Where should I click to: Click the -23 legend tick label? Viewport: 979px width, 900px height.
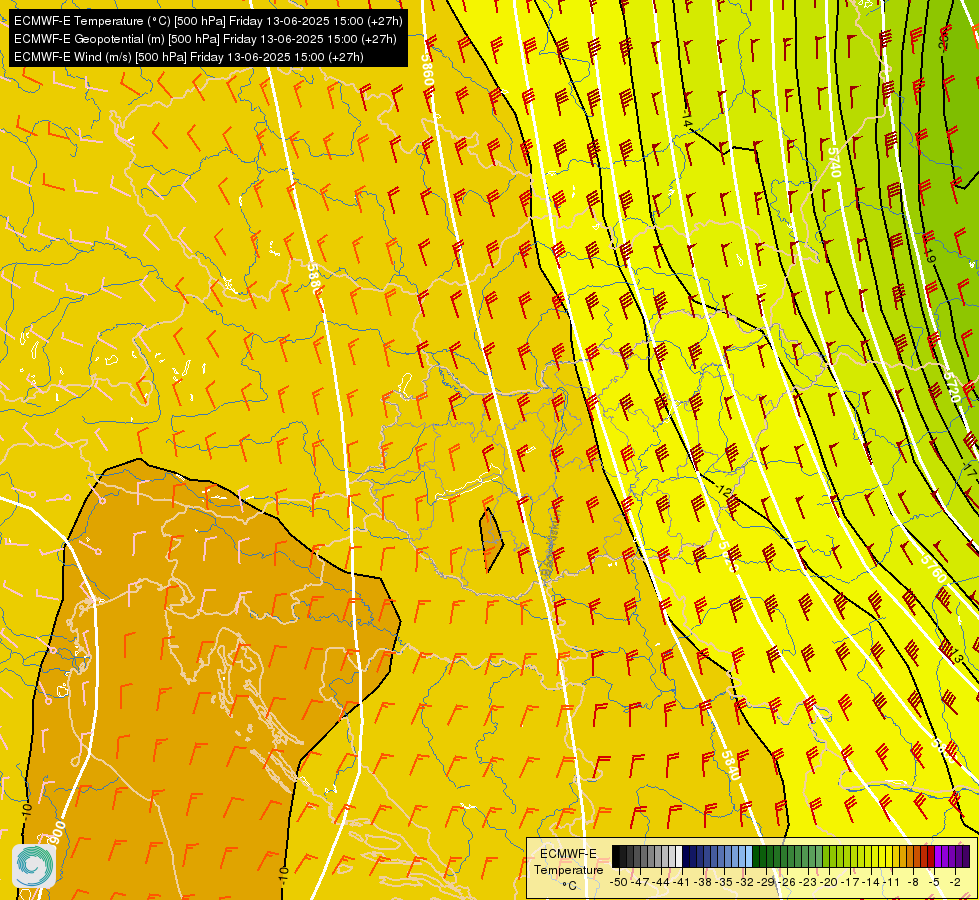[808, 883]
